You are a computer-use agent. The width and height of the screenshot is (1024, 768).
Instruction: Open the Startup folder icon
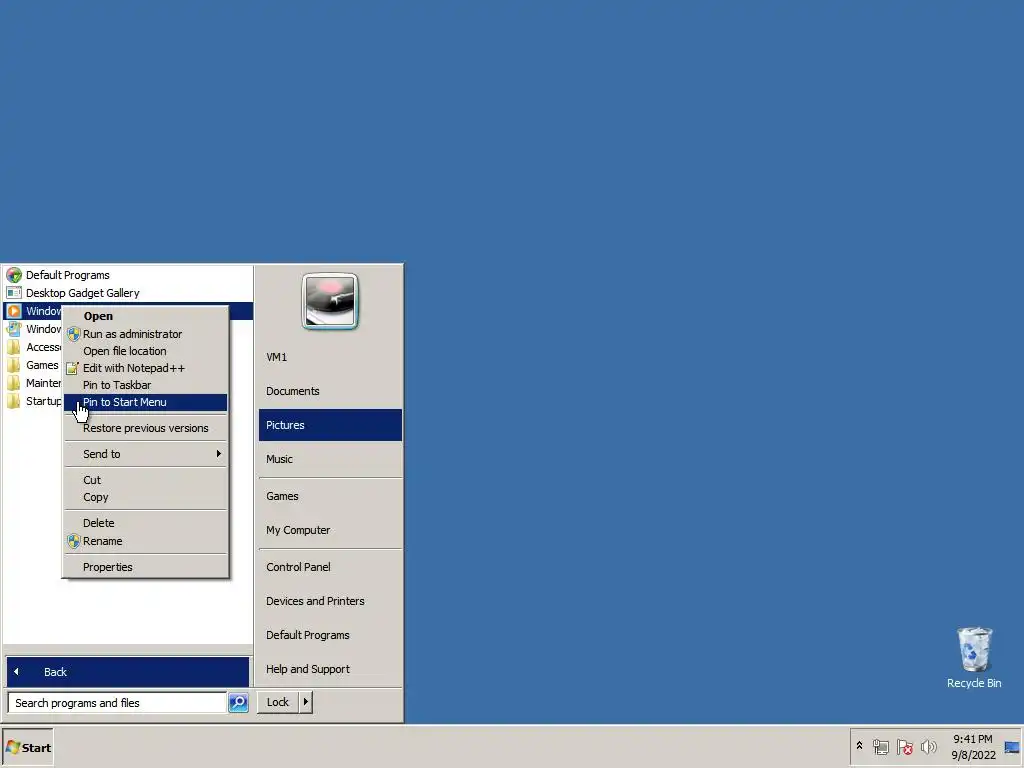click(14, 401)
